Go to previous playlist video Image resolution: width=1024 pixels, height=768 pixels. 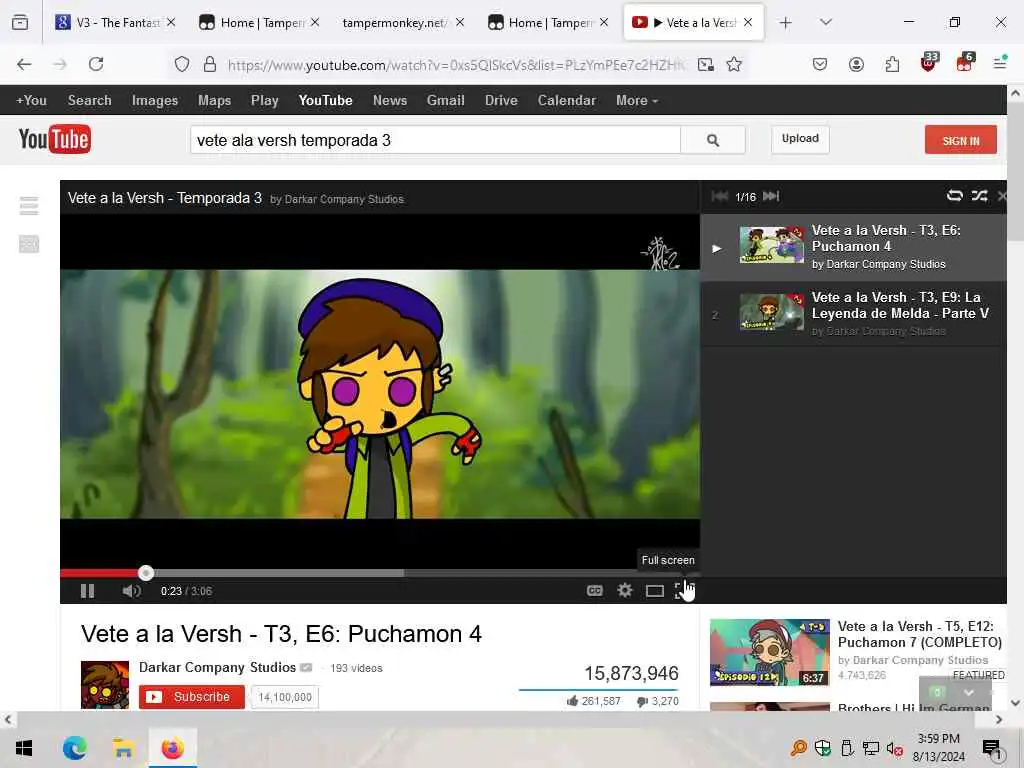click(720, 196)
